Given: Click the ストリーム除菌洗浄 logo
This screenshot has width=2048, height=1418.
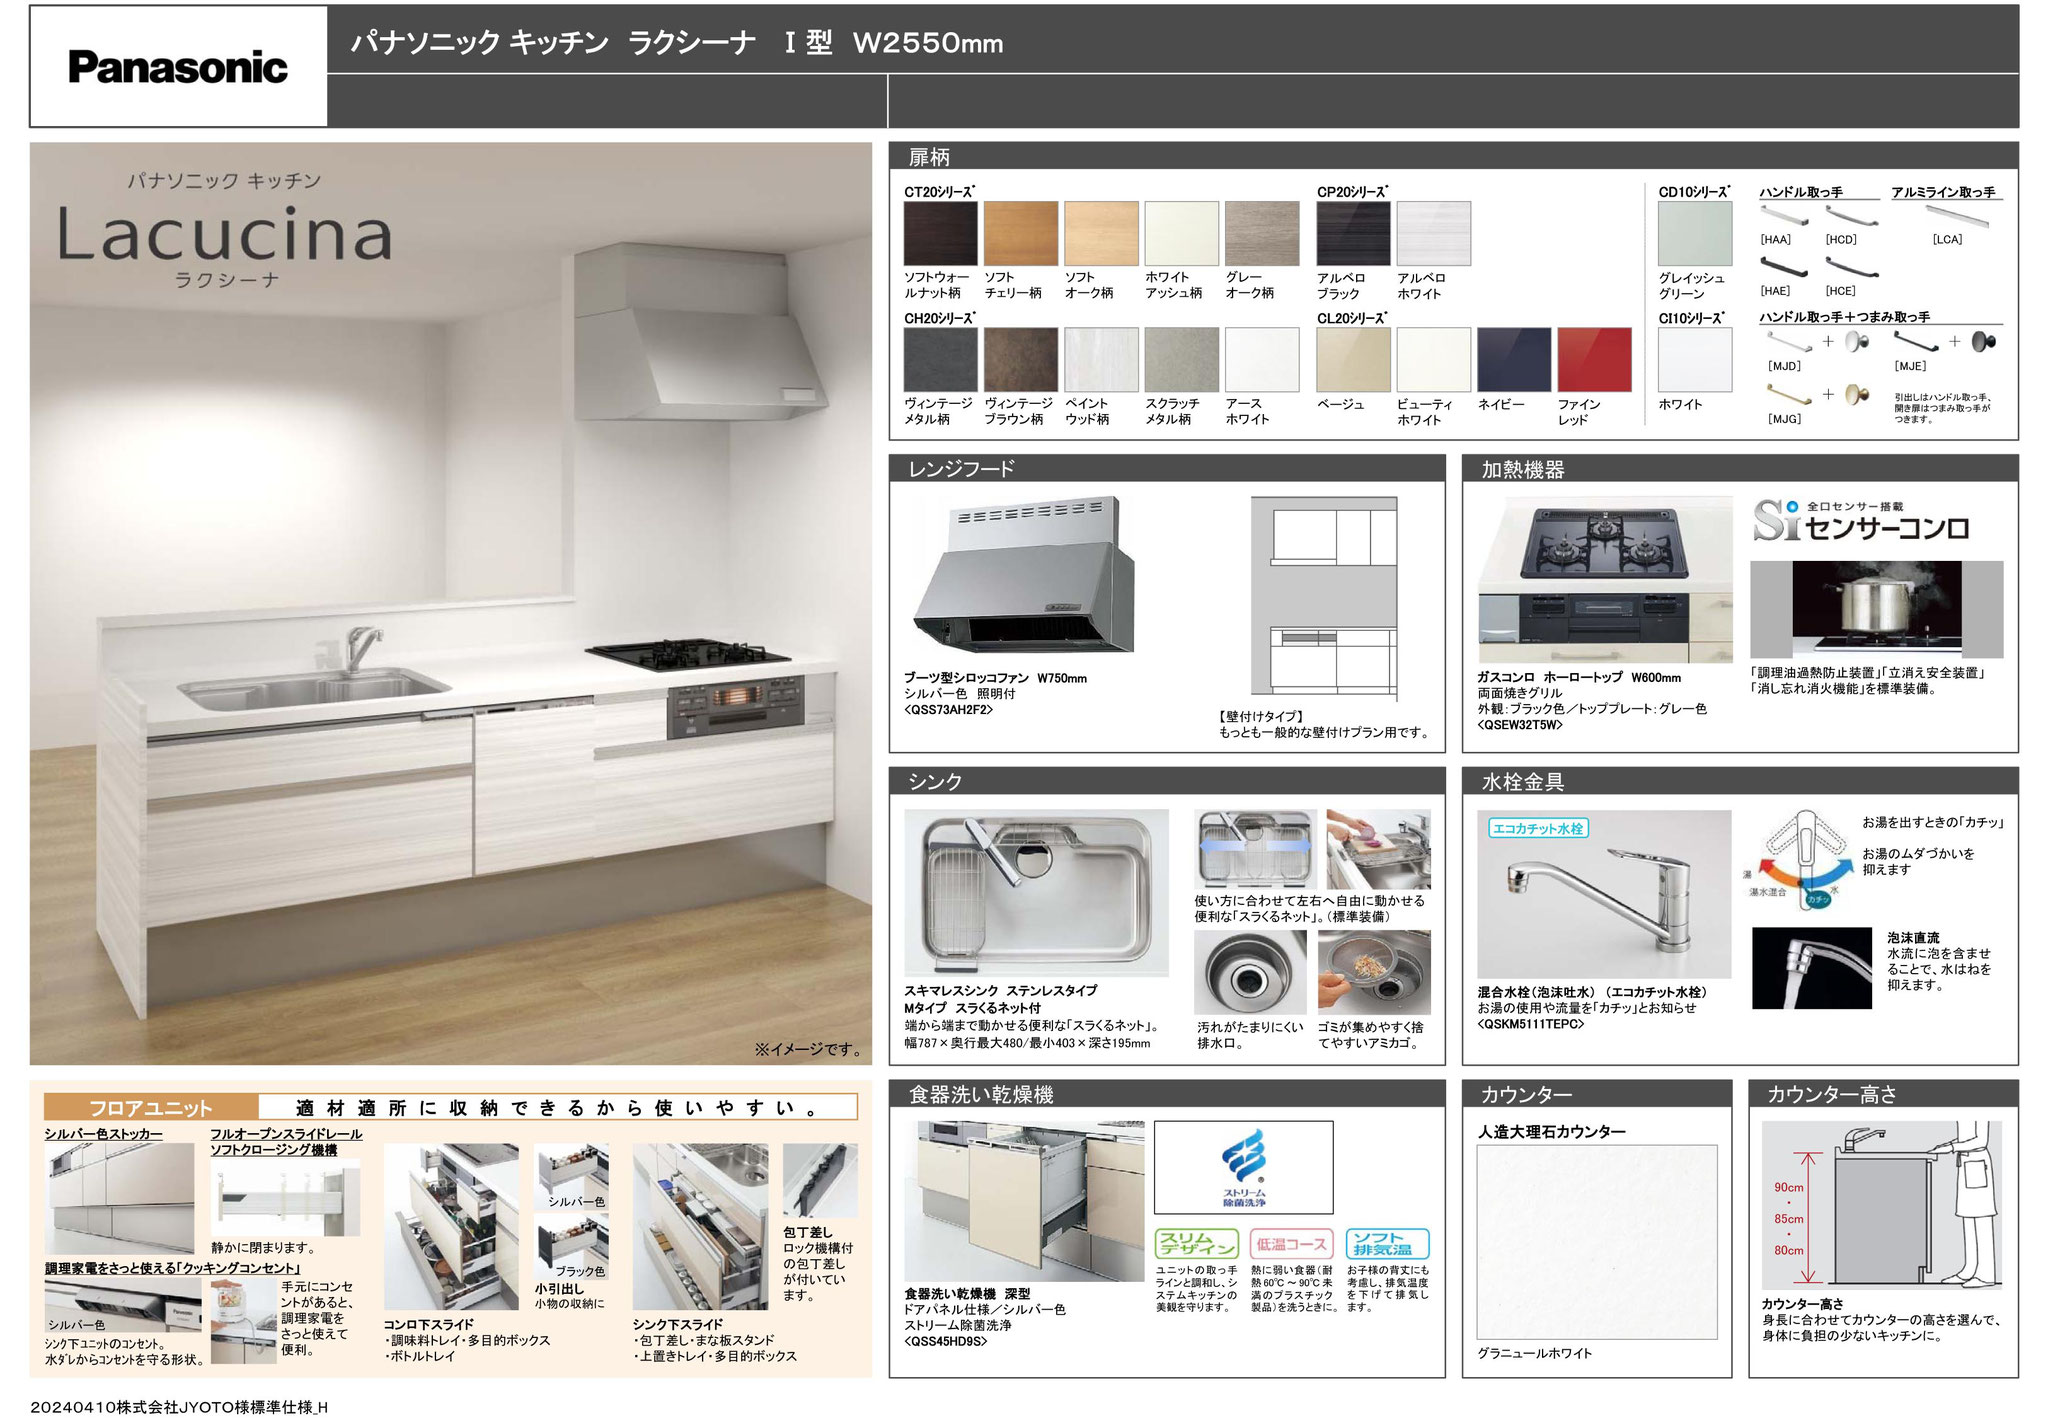Looking at the screenshot, I should point(1243,1167).
